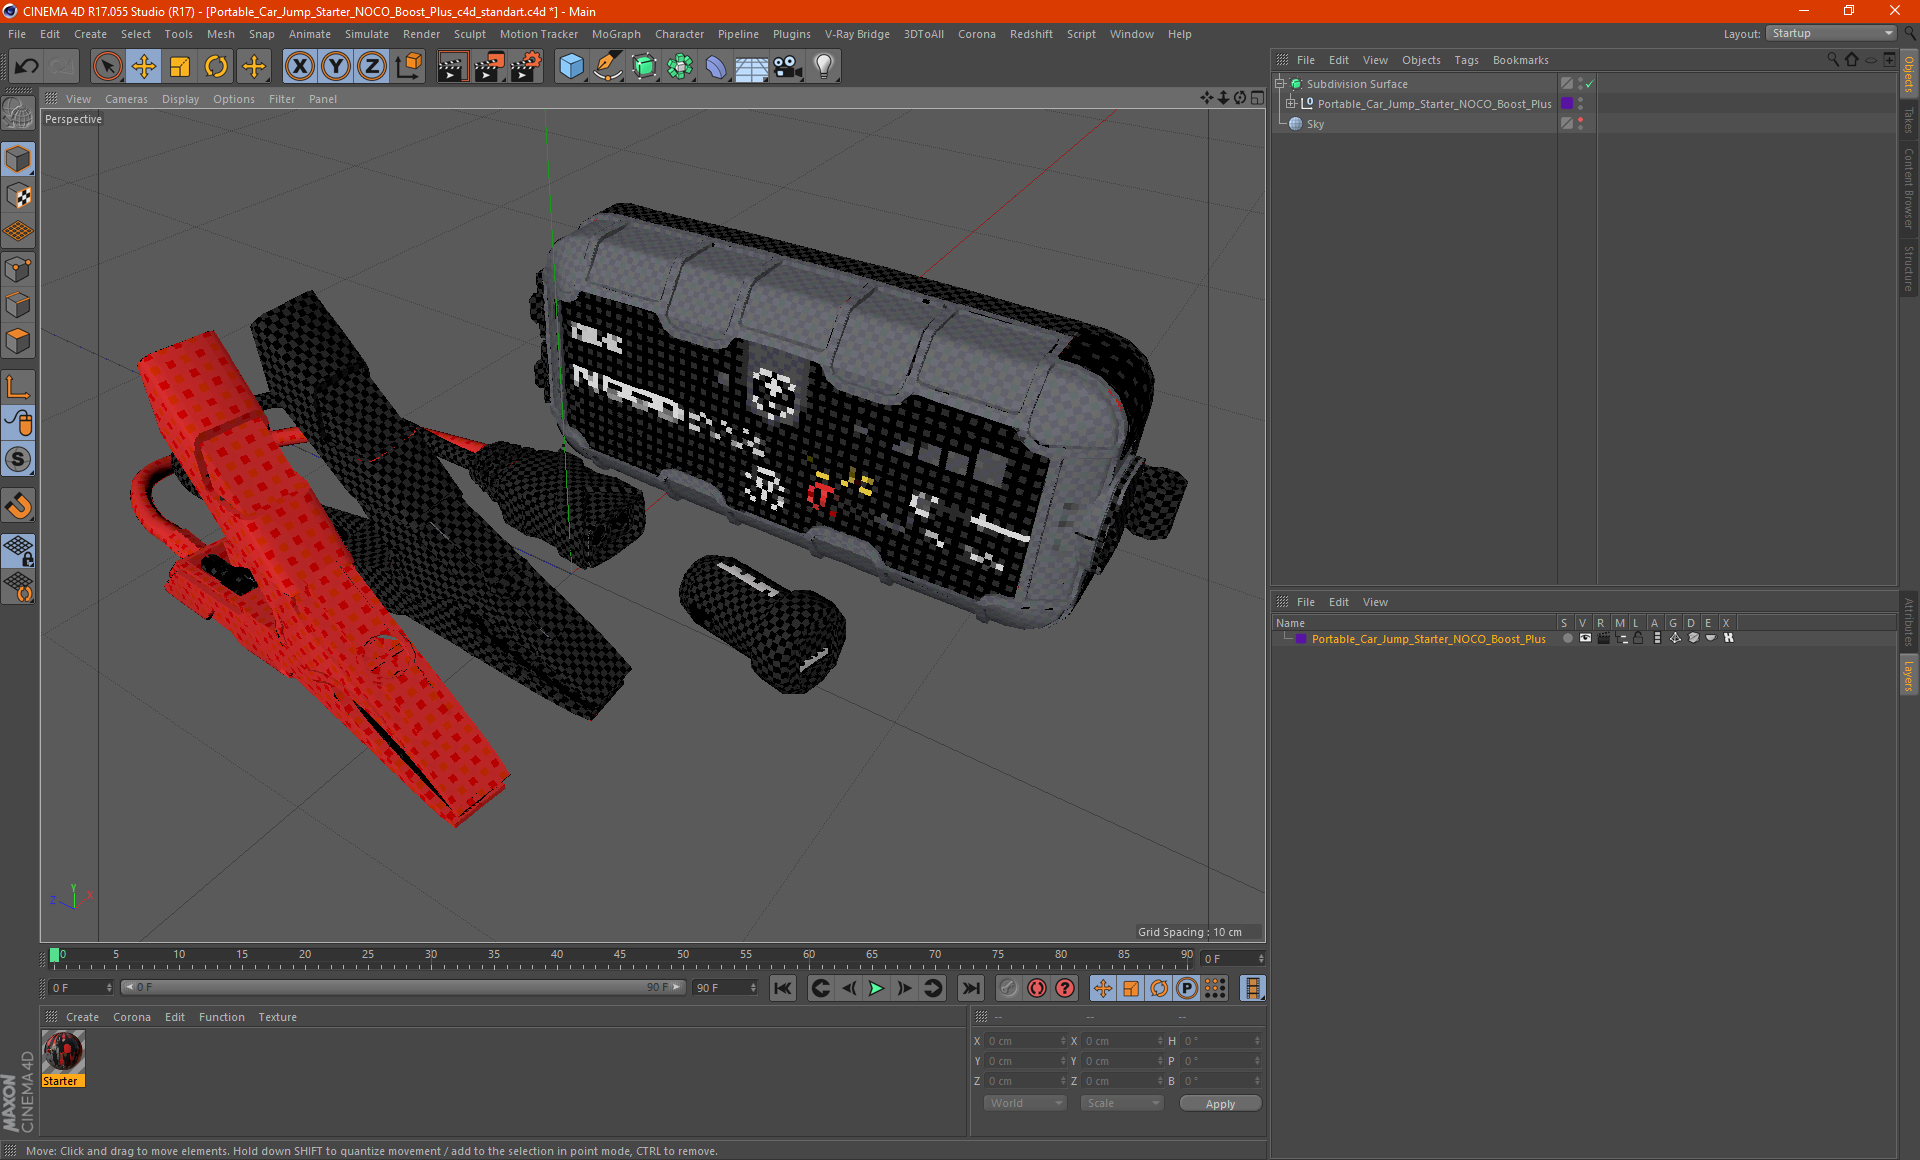
Task: Open the Render menu
Action: click(421, 34)
